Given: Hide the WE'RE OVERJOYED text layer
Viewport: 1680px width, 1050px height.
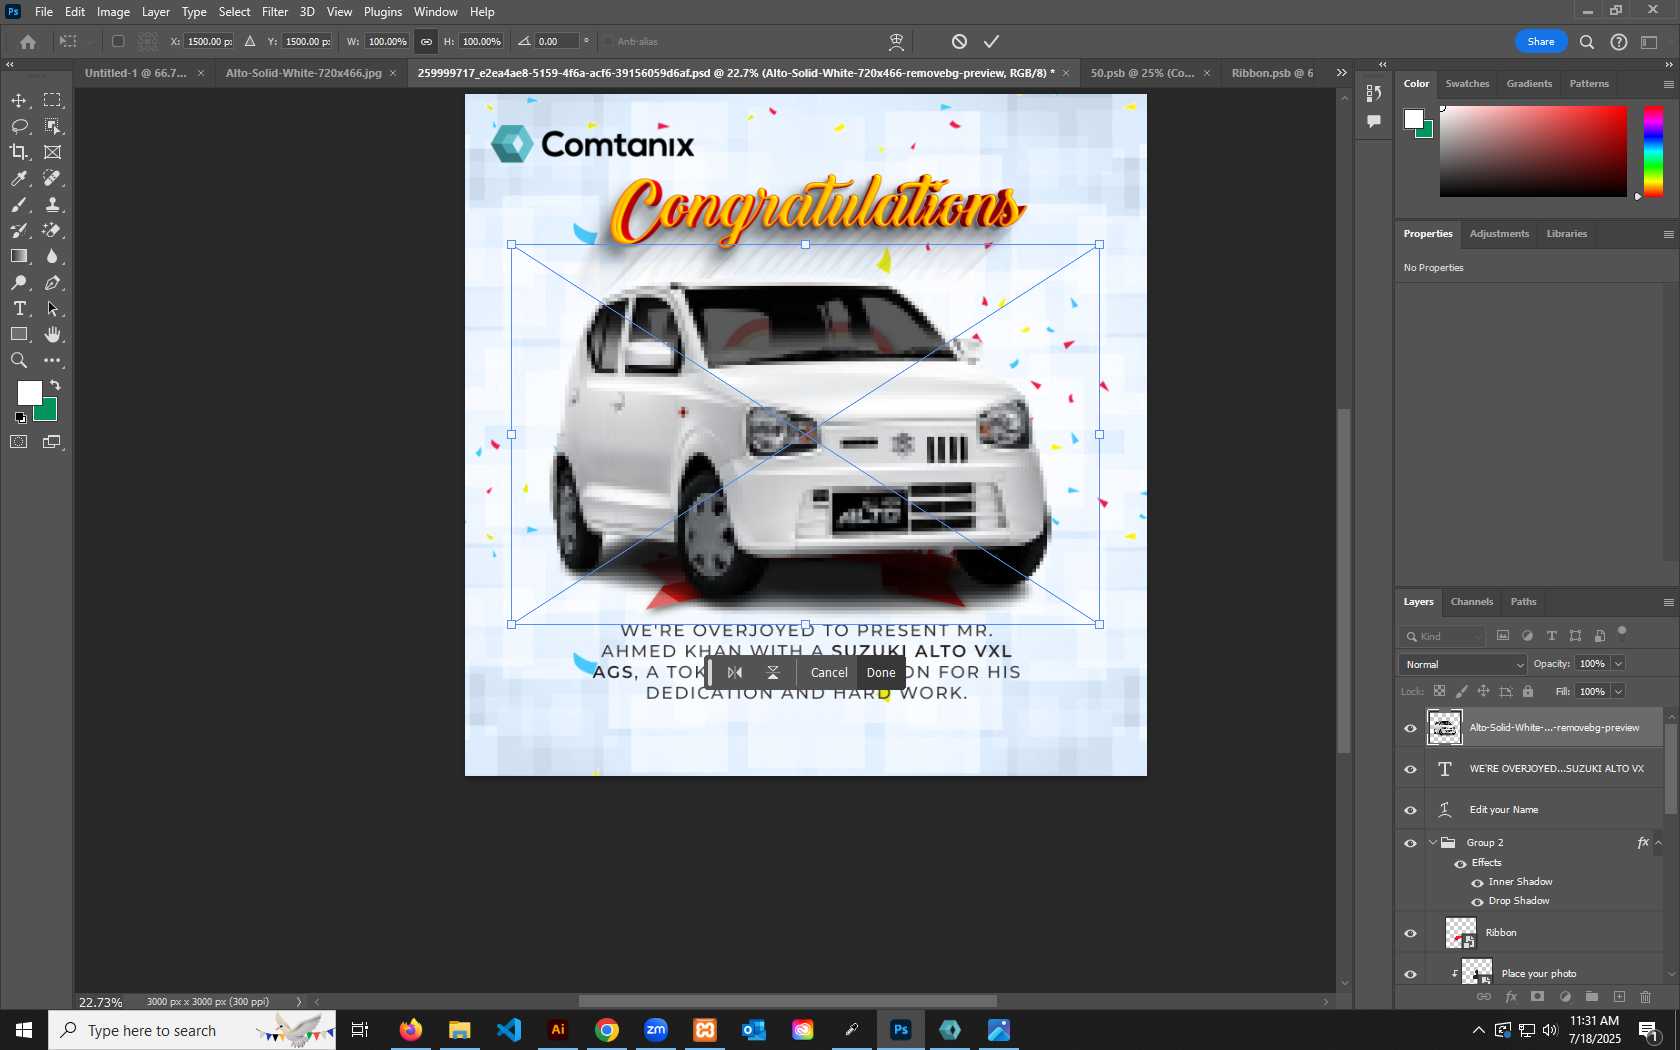Looking at the screenshot, I should pos(1410,769).
